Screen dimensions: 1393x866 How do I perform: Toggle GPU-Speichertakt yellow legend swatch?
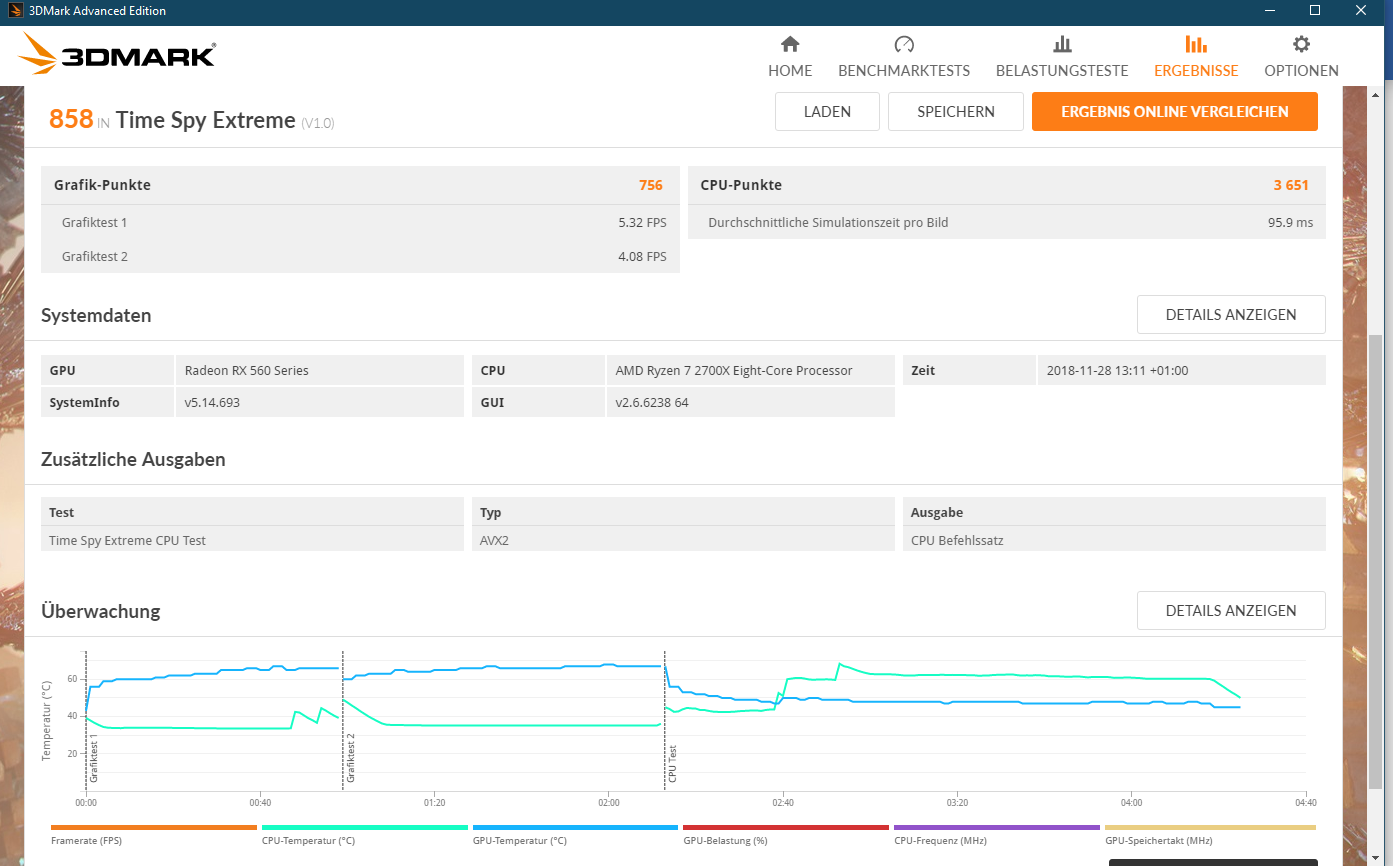click(x=1210, y=828)
